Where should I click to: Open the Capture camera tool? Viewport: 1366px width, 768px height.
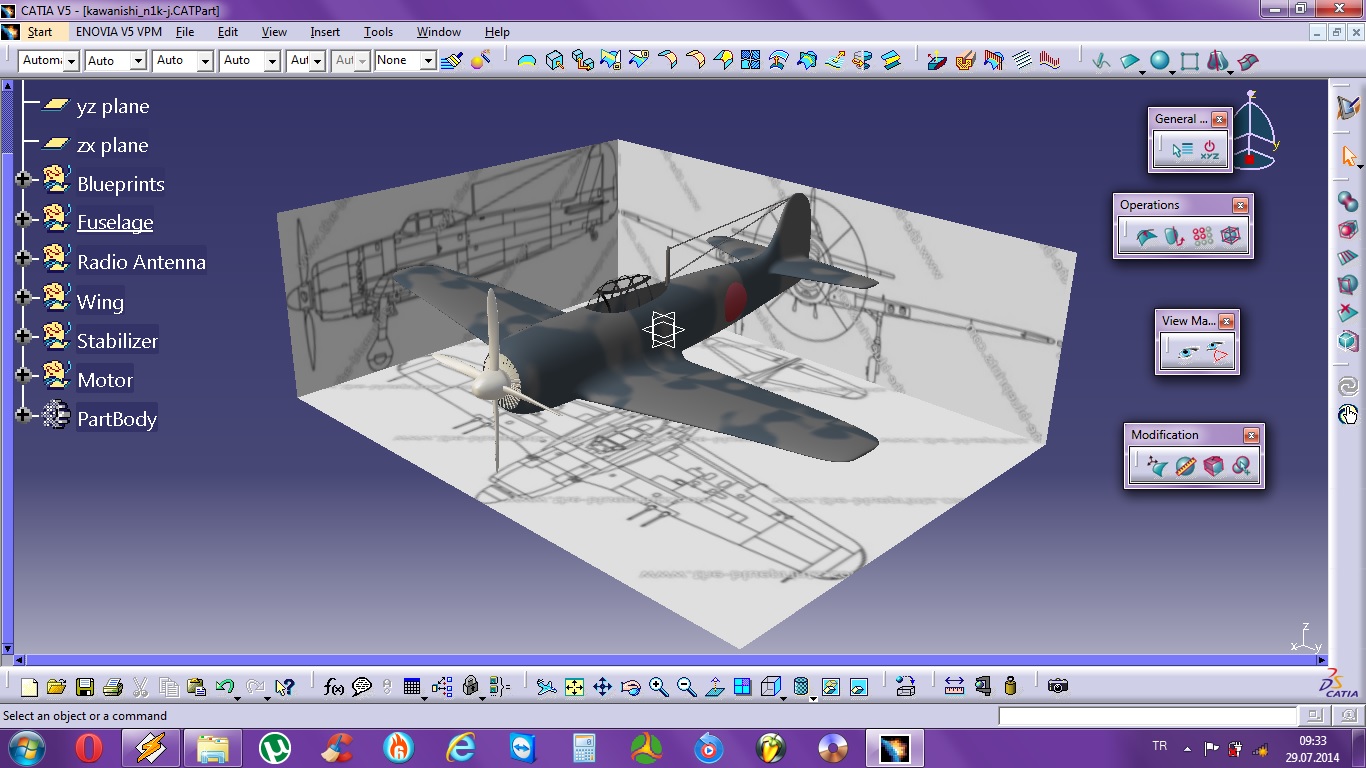click(x=1057, y=686)
